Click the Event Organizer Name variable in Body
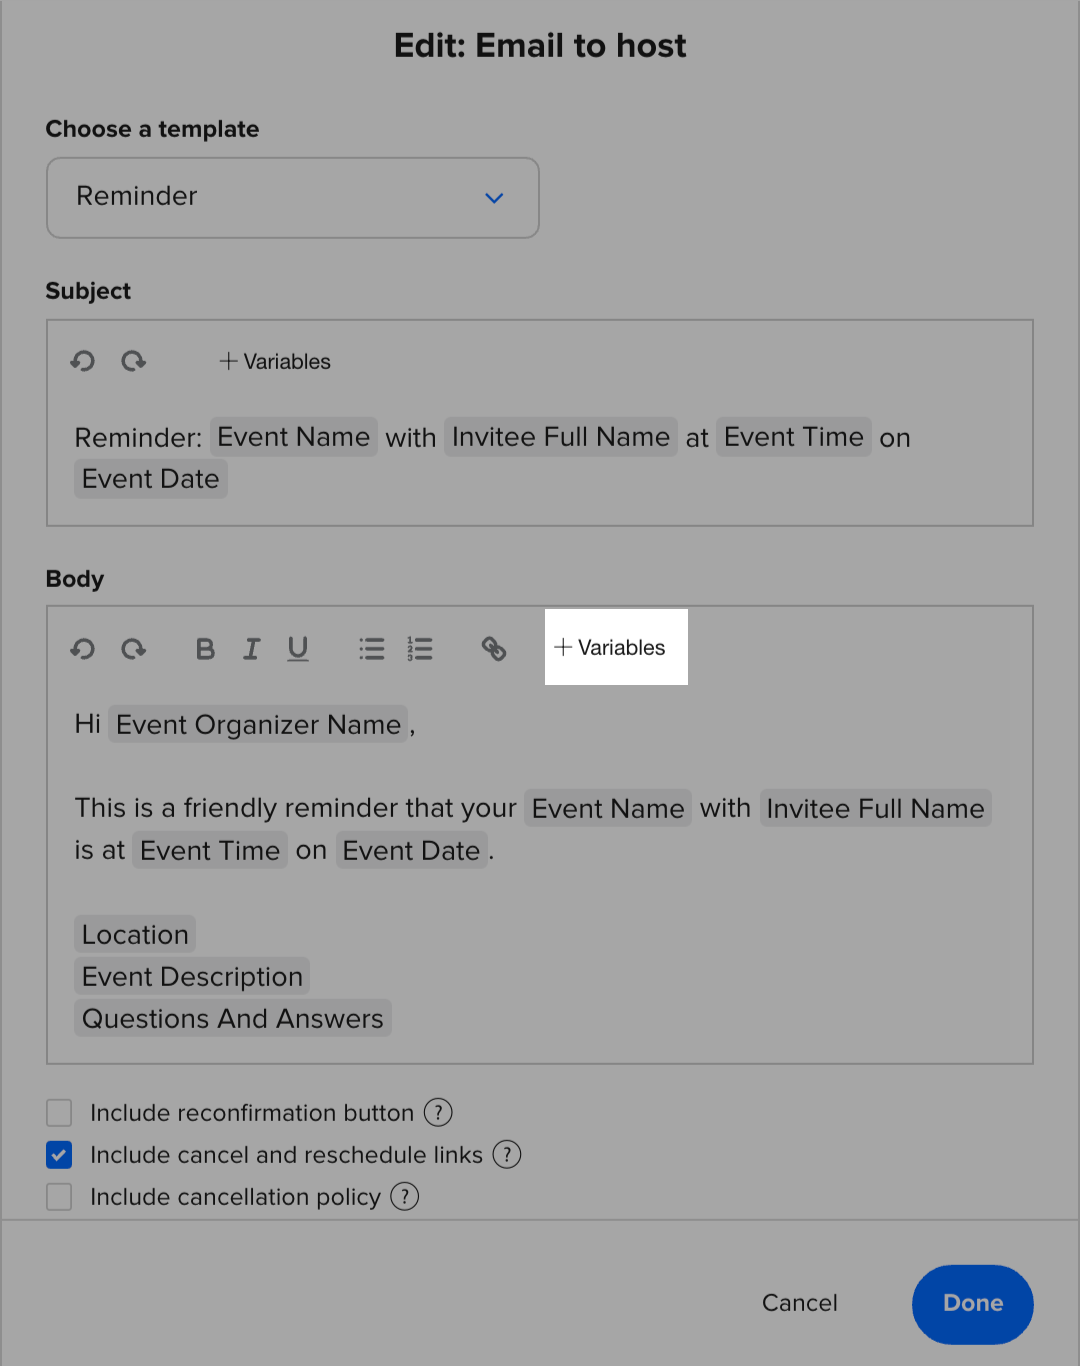This screenshot has height=1366, width=1080. pos(258,724)
